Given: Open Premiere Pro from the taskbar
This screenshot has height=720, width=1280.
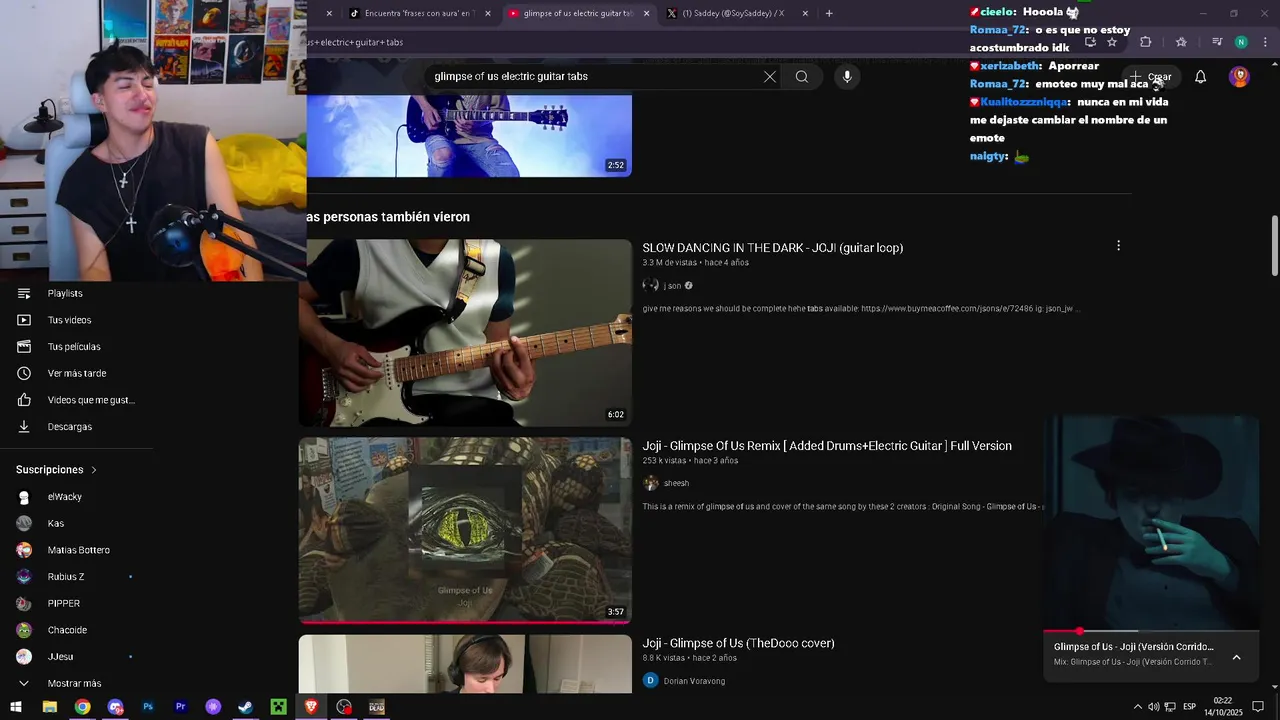Looking at the screenshot, I should coord(181,707).
